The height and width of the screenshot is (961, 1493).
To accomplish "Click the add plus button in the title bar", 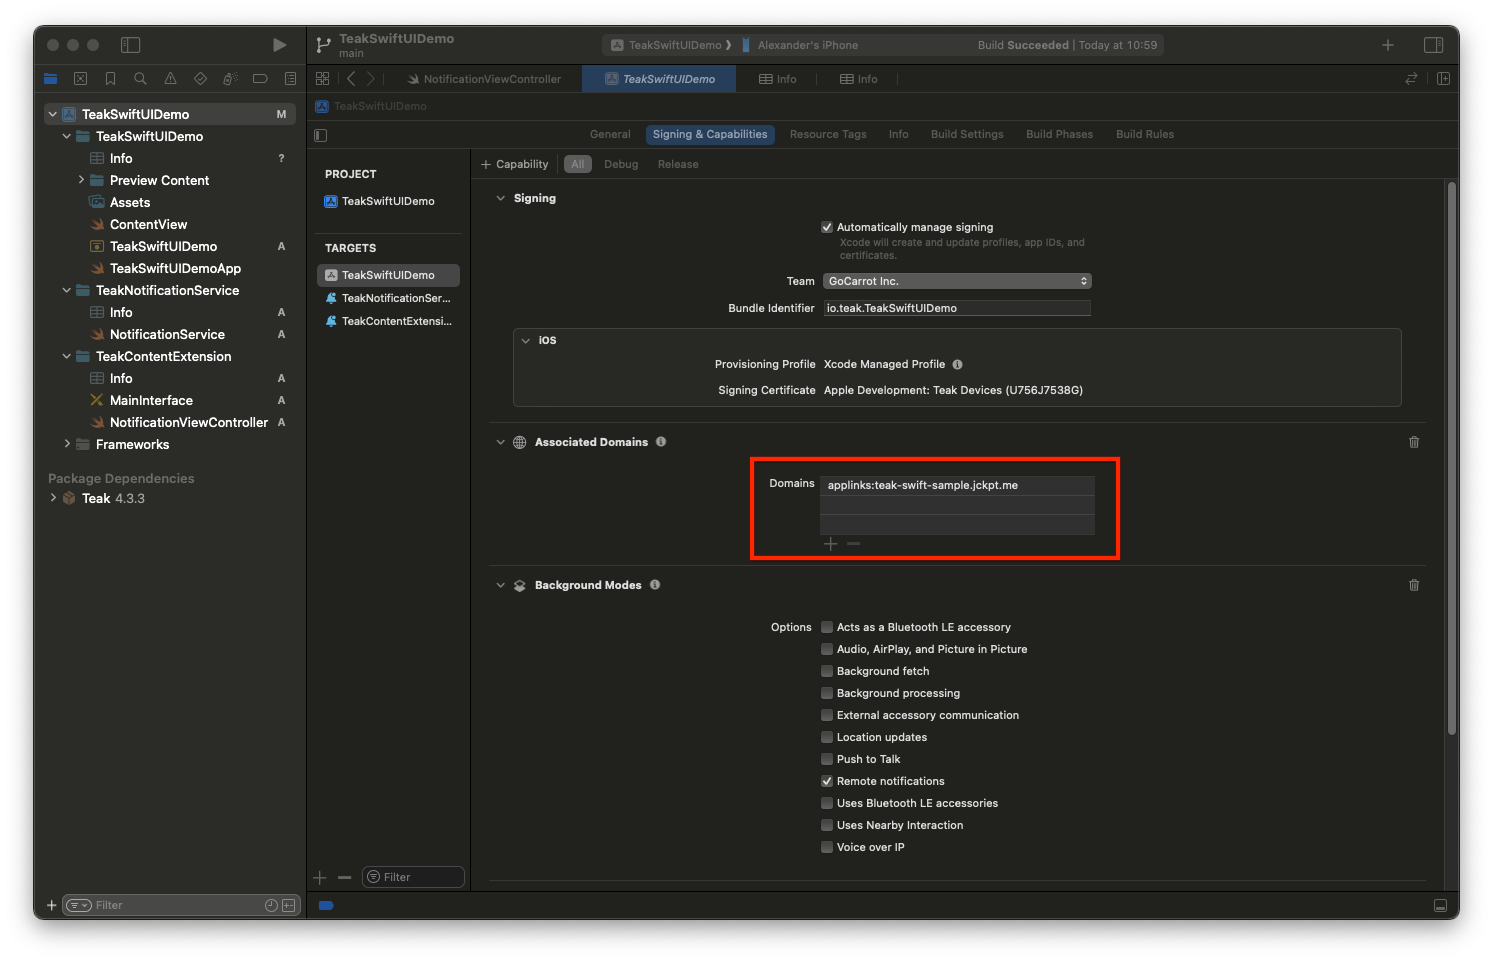I will point(1388,45).
